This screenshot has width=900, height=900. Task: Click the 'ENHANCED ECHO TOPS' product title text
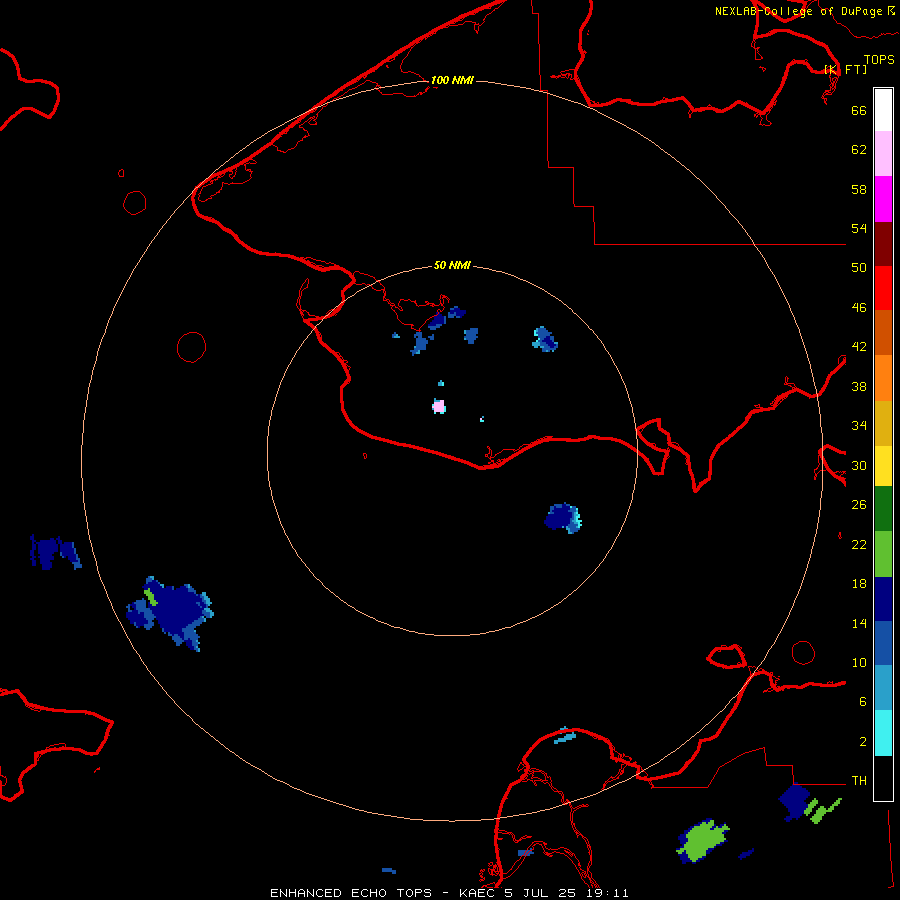point(351,893)
